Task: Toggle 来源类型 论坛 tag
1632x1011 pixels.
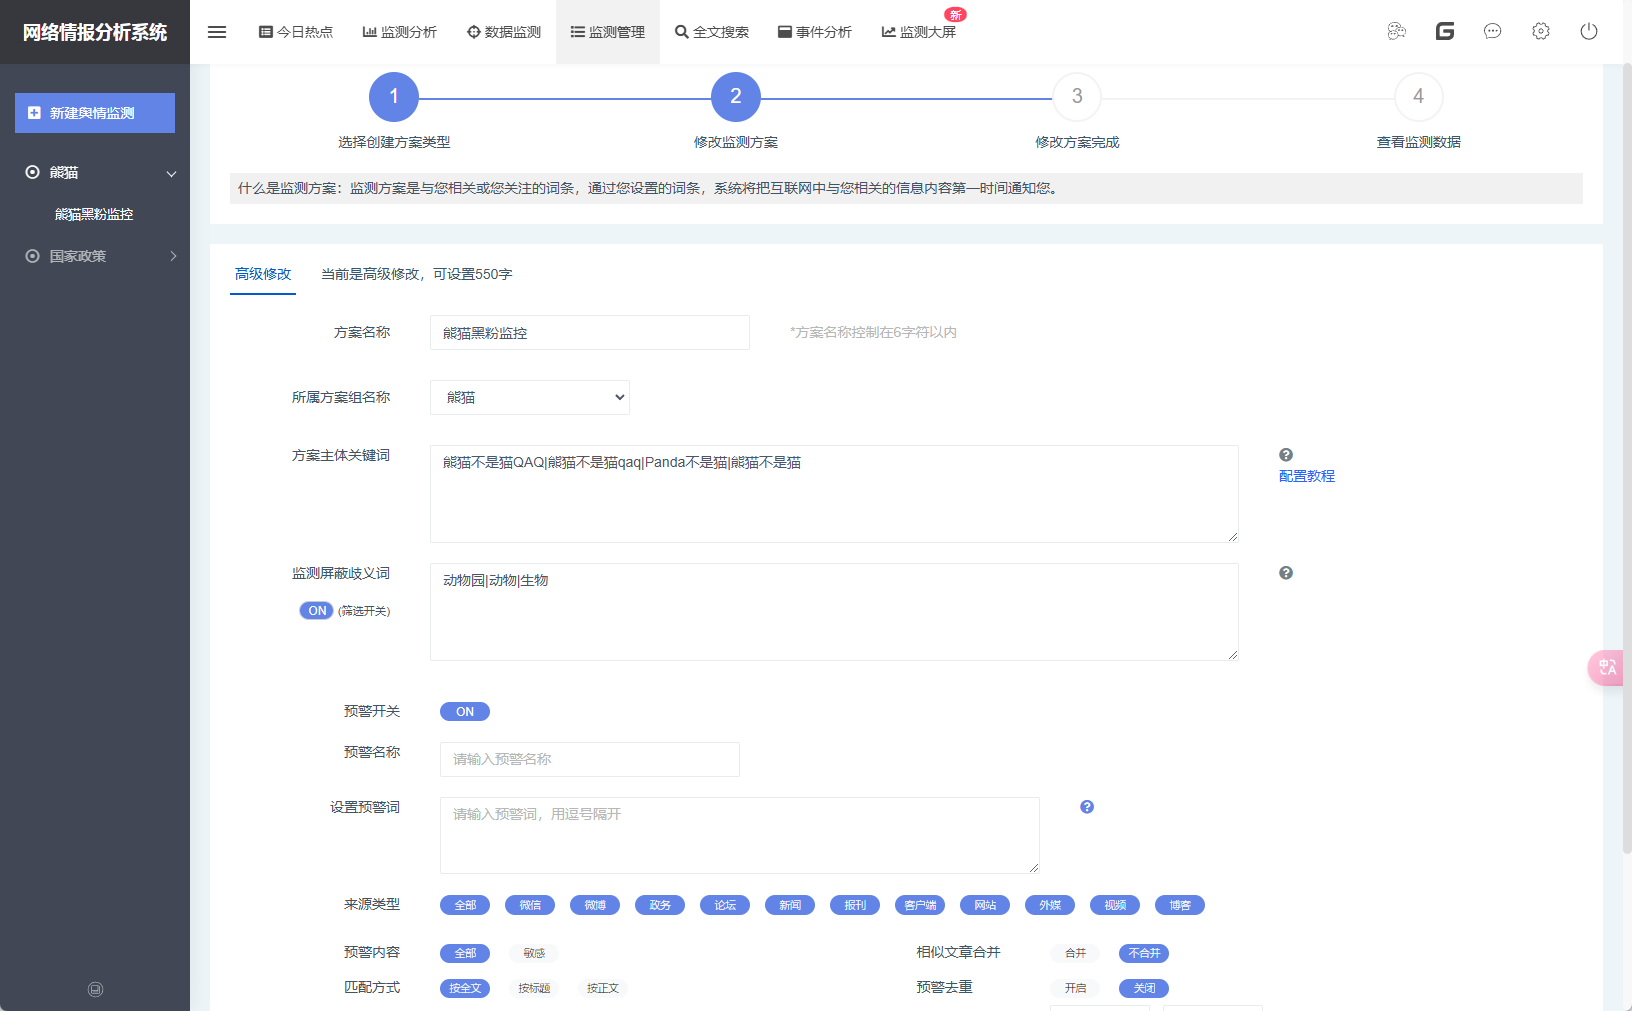Action: (725, 905)
